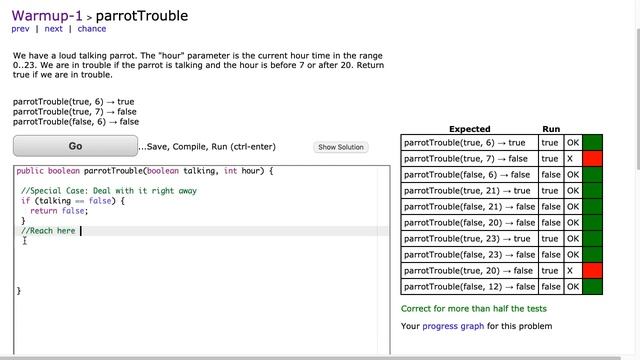Click the final closing brace in editor
Image resolution: width=640 pixels, height=360 pixels.
tap(18, 291)
